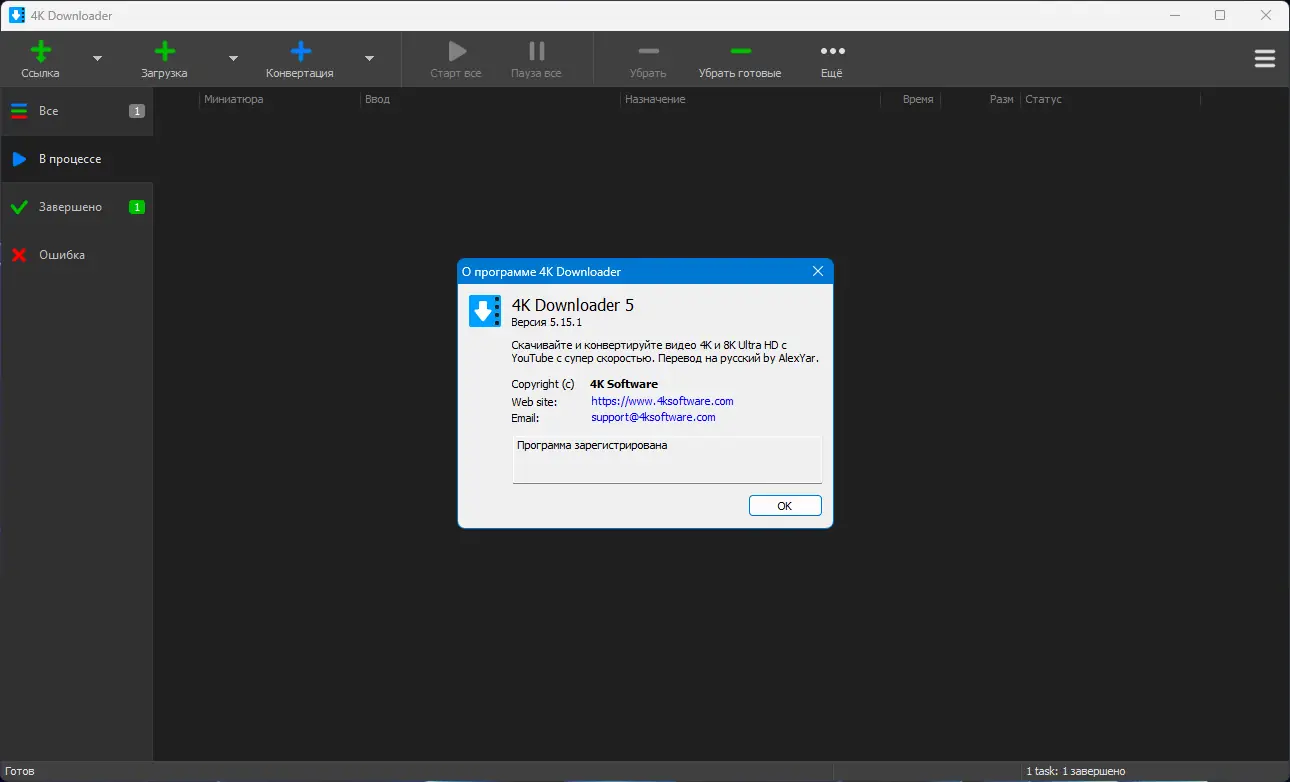Expand the Конвертация dropdown arrow
Screen dimensions: 1290x782
[x=369, y=59]
